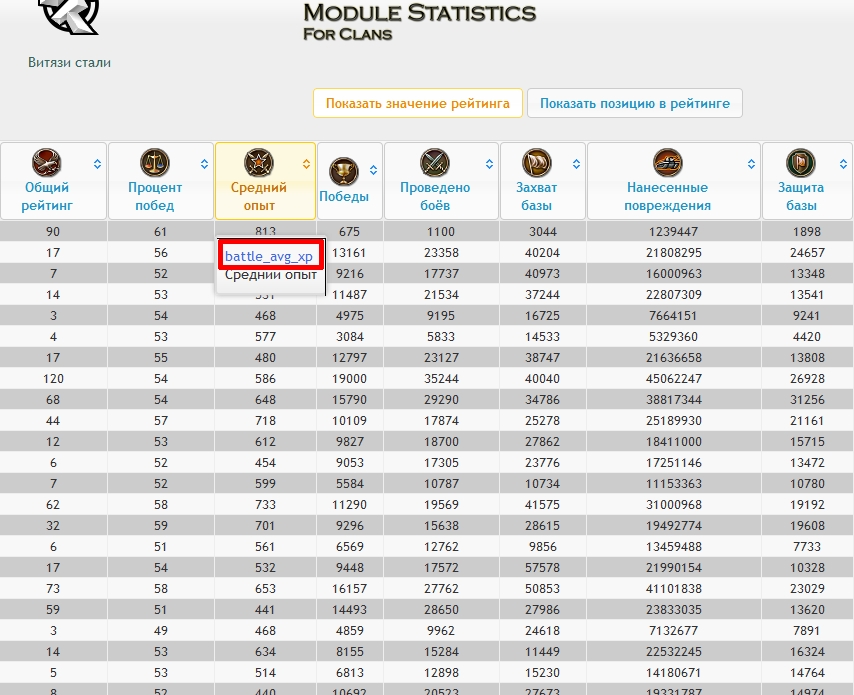Toggle sort arrows on Защита базы column
The height and width of the screenshot is (695, 854).
pyautogui.click(x=845, y=164)
